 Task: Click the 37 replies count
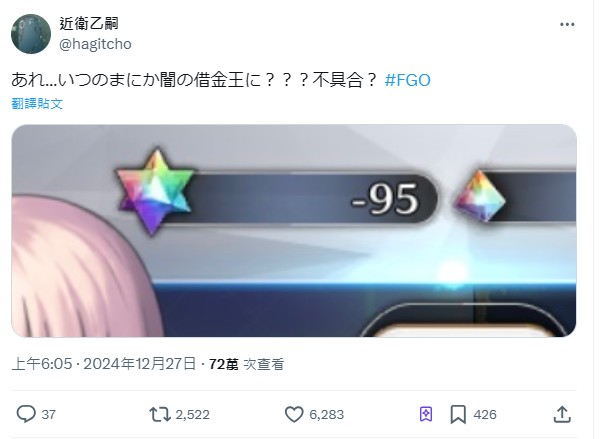pos(49,414)
